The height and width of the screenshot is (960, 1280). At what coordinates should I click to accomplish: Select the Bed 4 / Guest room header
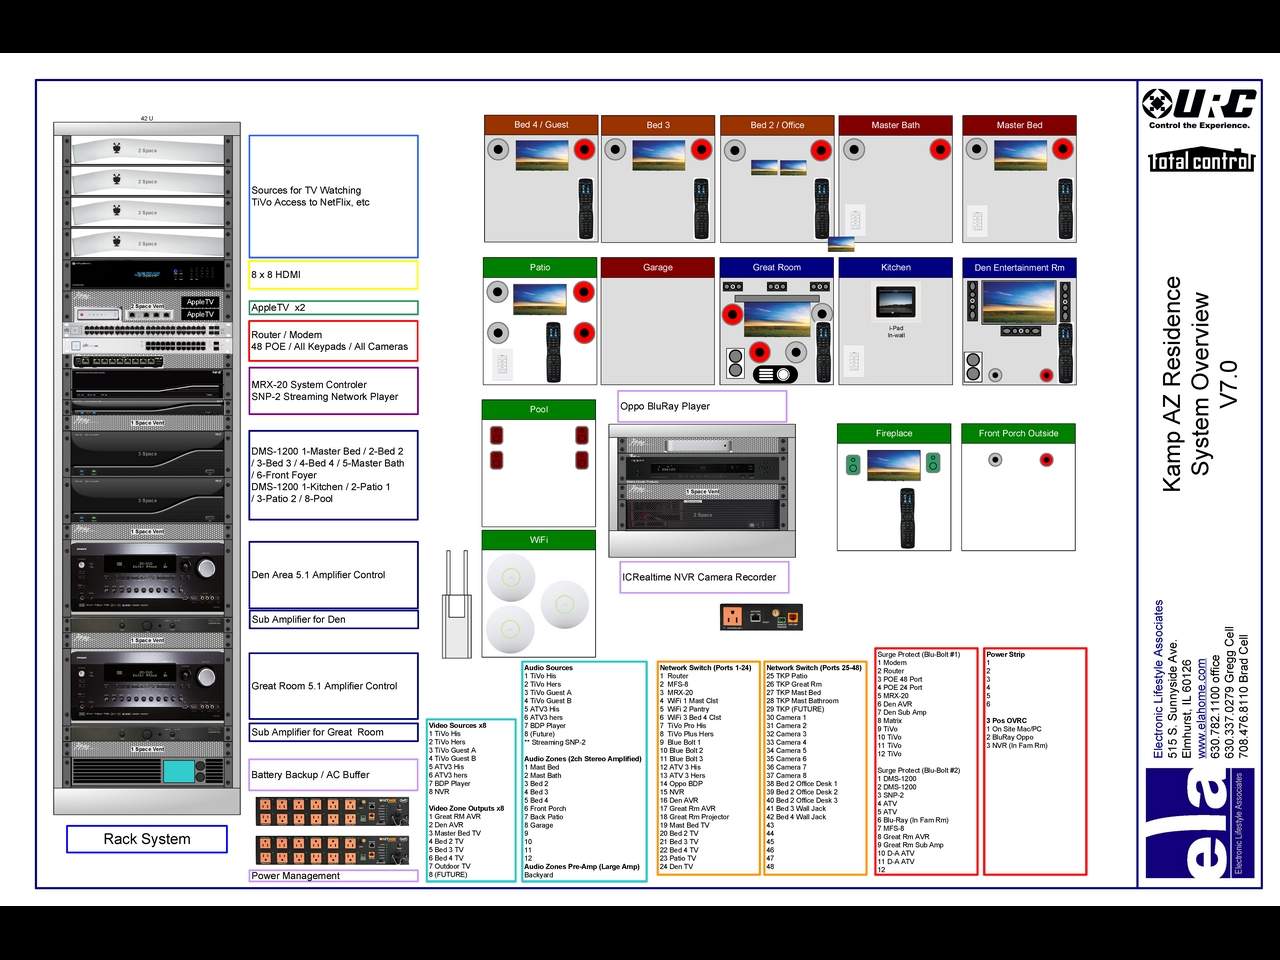coord(541,125)
